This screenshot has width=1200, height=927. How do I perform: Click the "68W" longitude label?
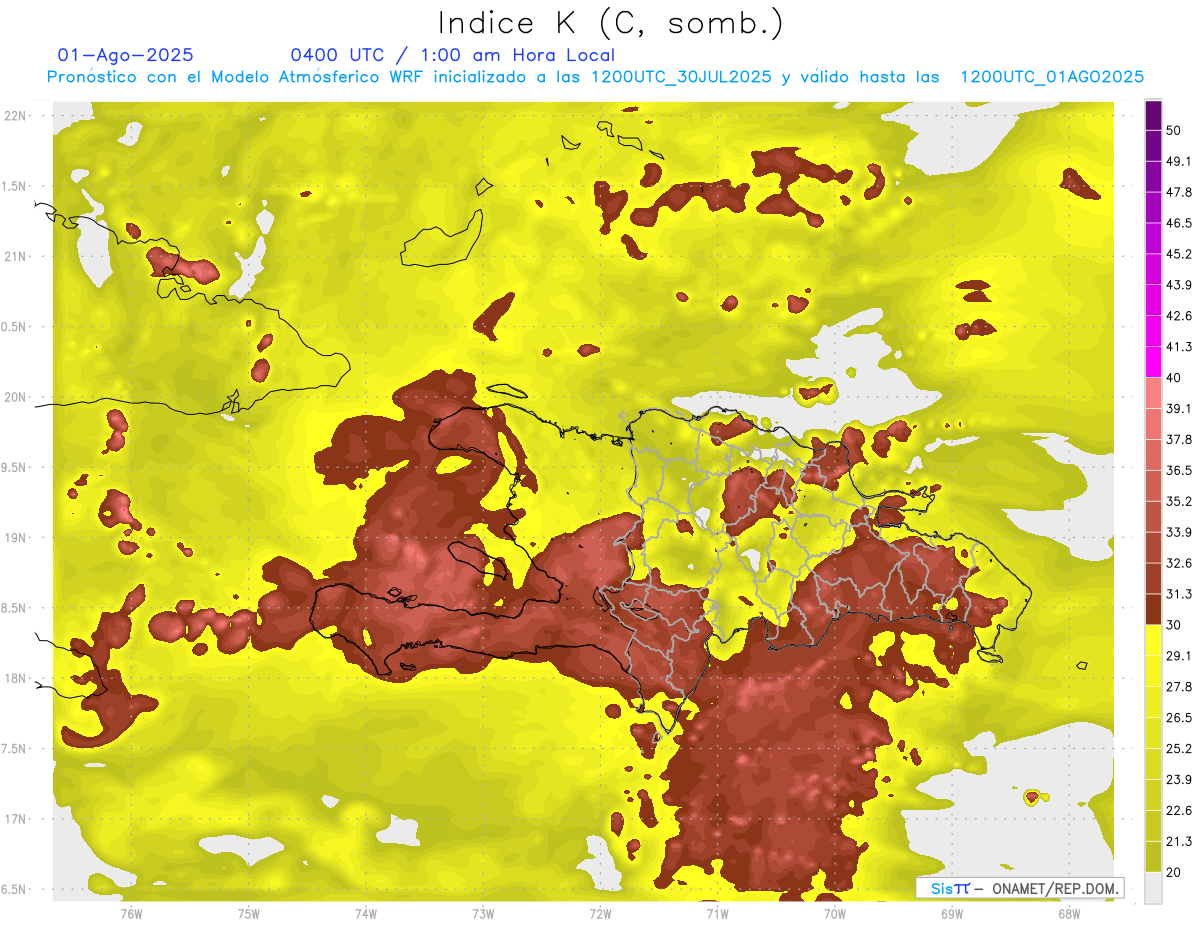point(1068,914)
